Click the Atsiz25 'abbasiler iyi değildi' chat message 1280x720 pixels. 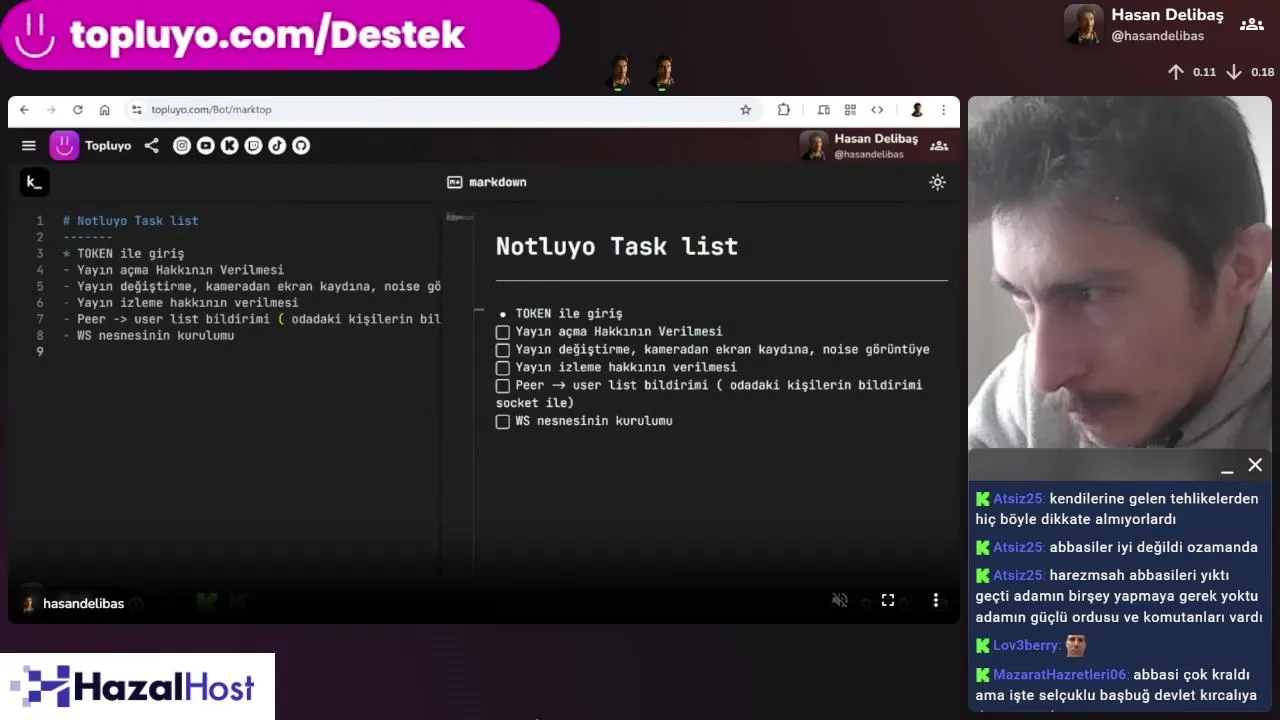[x=1117, y=548]
